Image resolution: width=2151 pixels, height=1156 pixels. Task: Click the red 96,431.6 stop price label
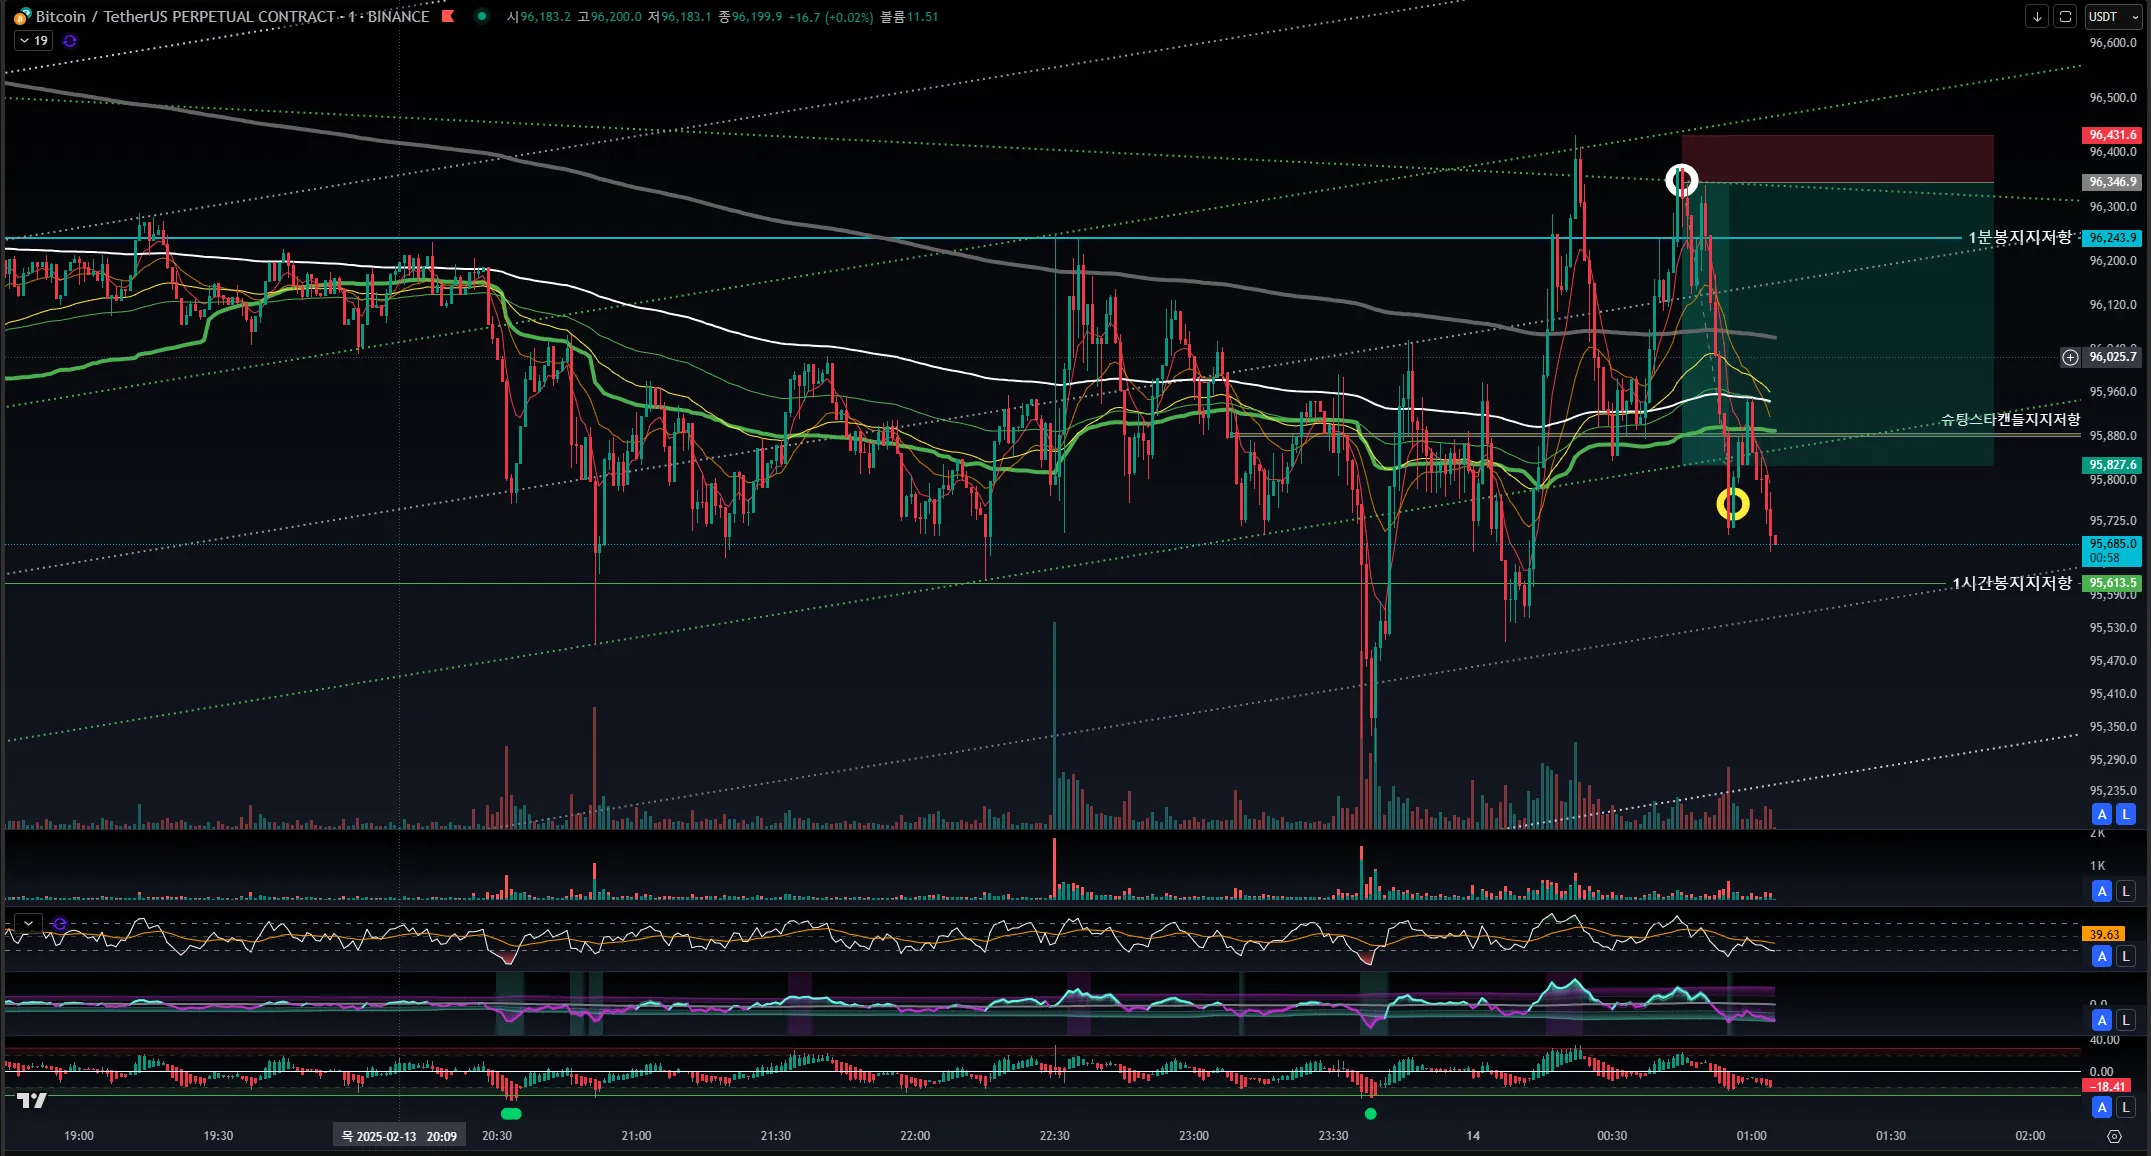(x=2112, y=135)
